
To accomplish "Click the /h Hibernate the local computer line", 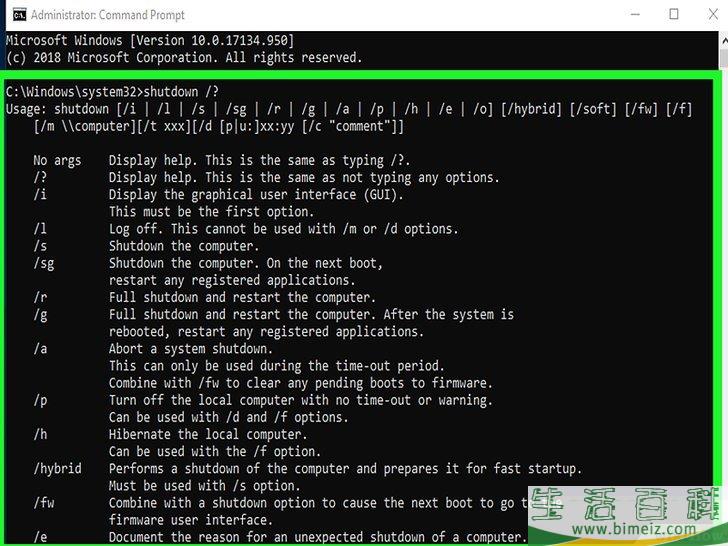I will [170, 435].
